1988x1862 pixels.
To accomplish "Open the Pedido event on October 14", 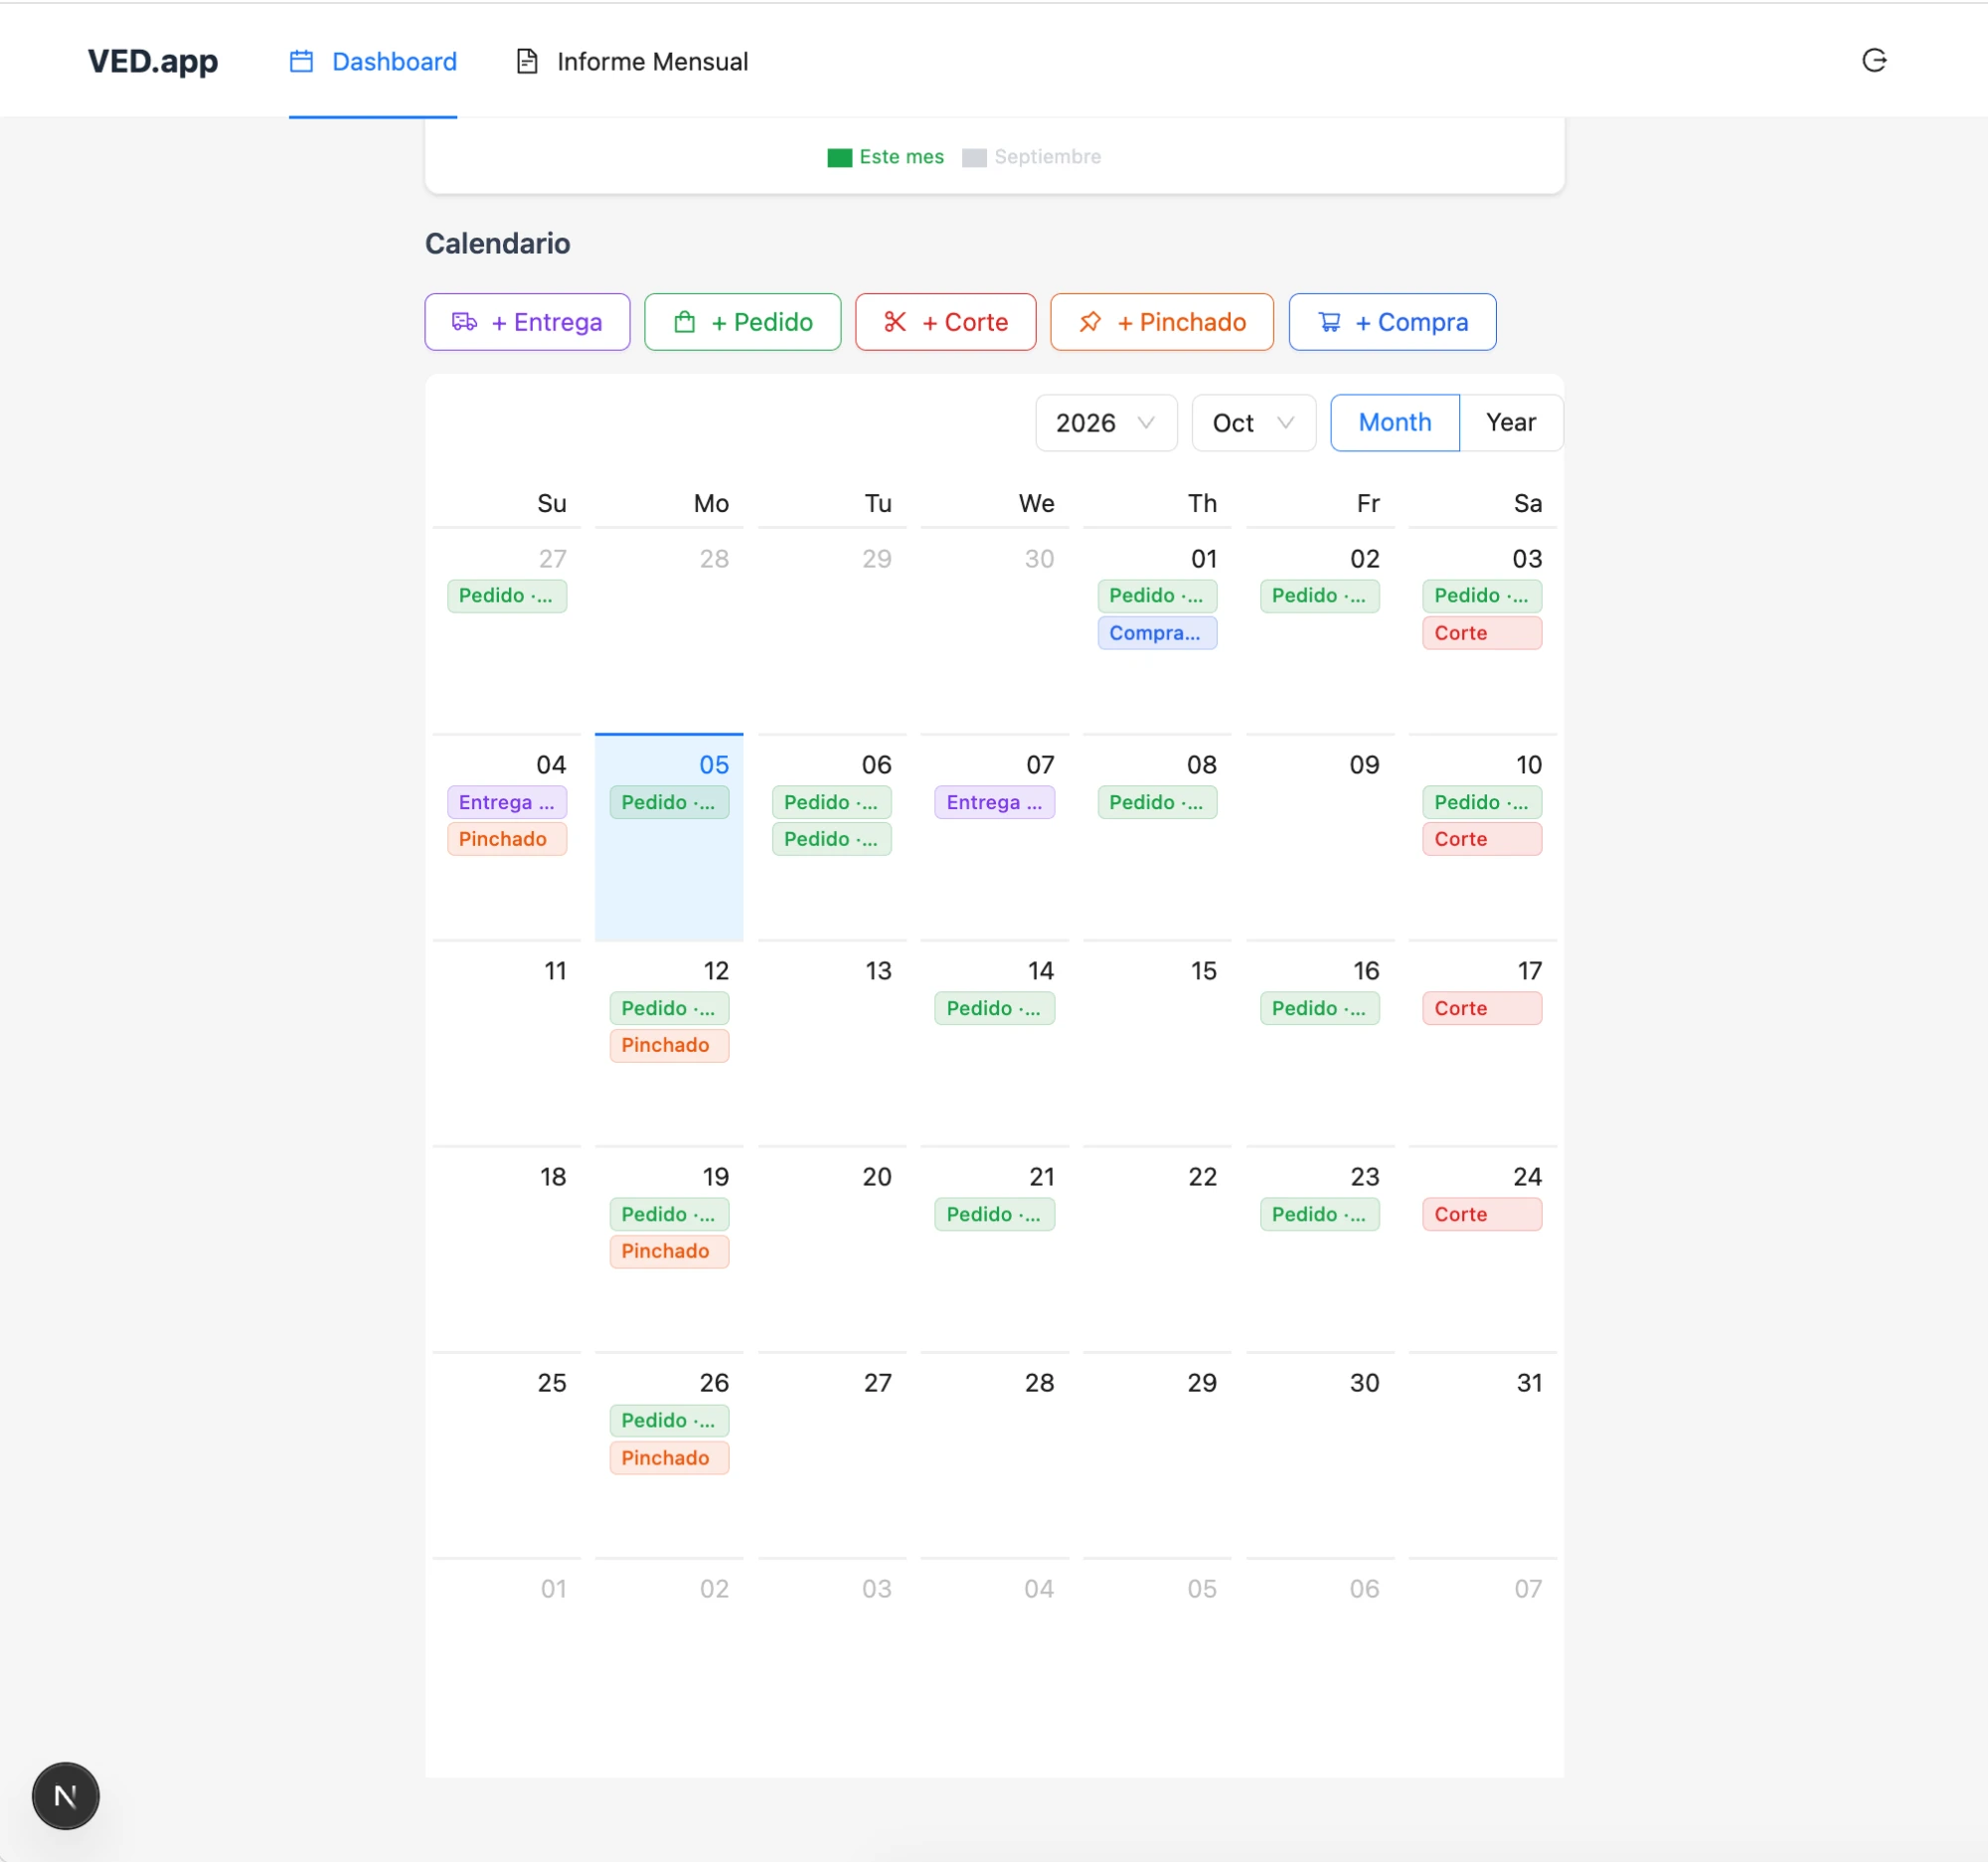I will [994, 1008].
